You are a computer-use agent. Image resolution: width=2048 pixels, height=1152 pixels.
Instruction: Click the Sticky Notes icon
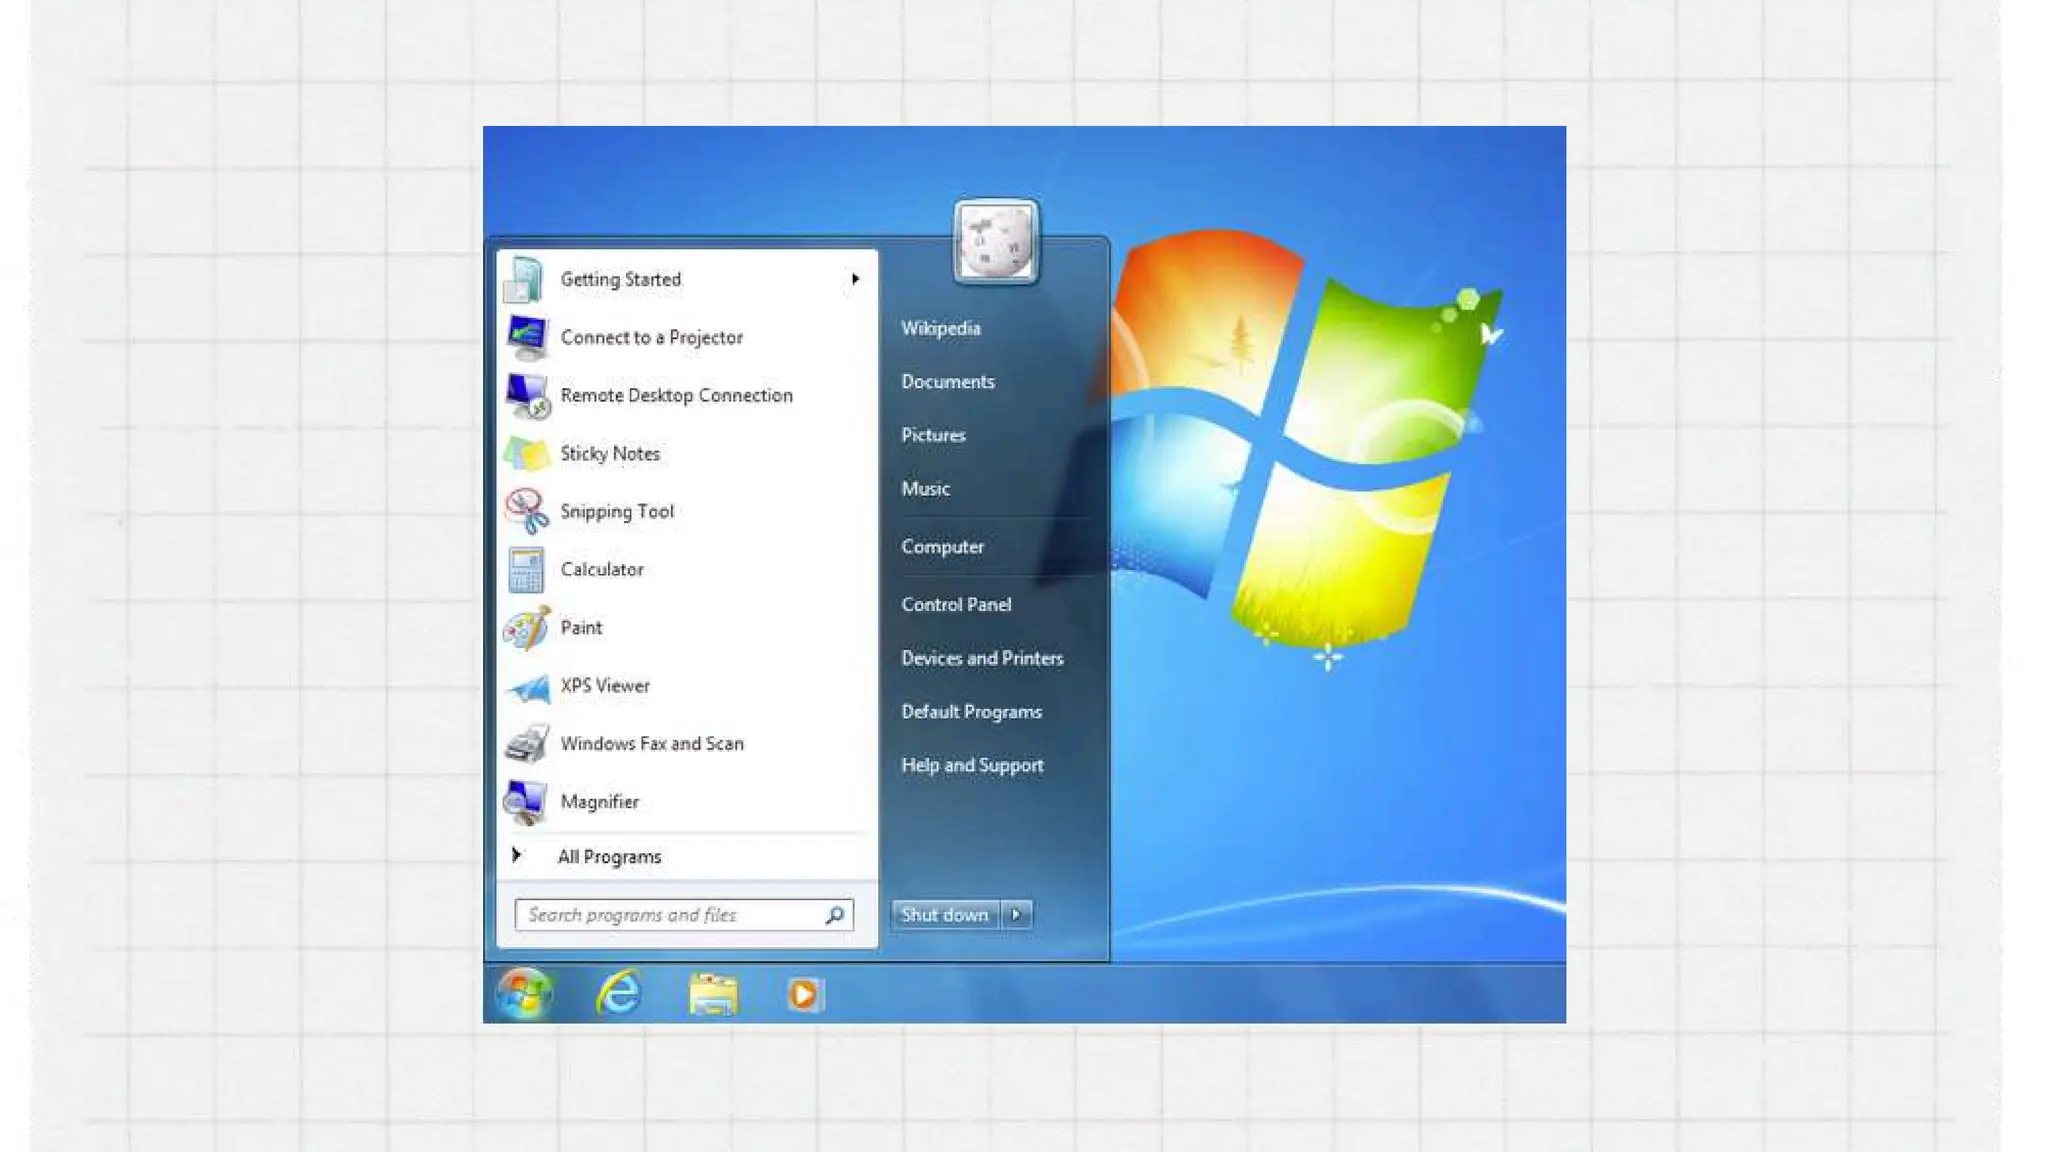526,454
